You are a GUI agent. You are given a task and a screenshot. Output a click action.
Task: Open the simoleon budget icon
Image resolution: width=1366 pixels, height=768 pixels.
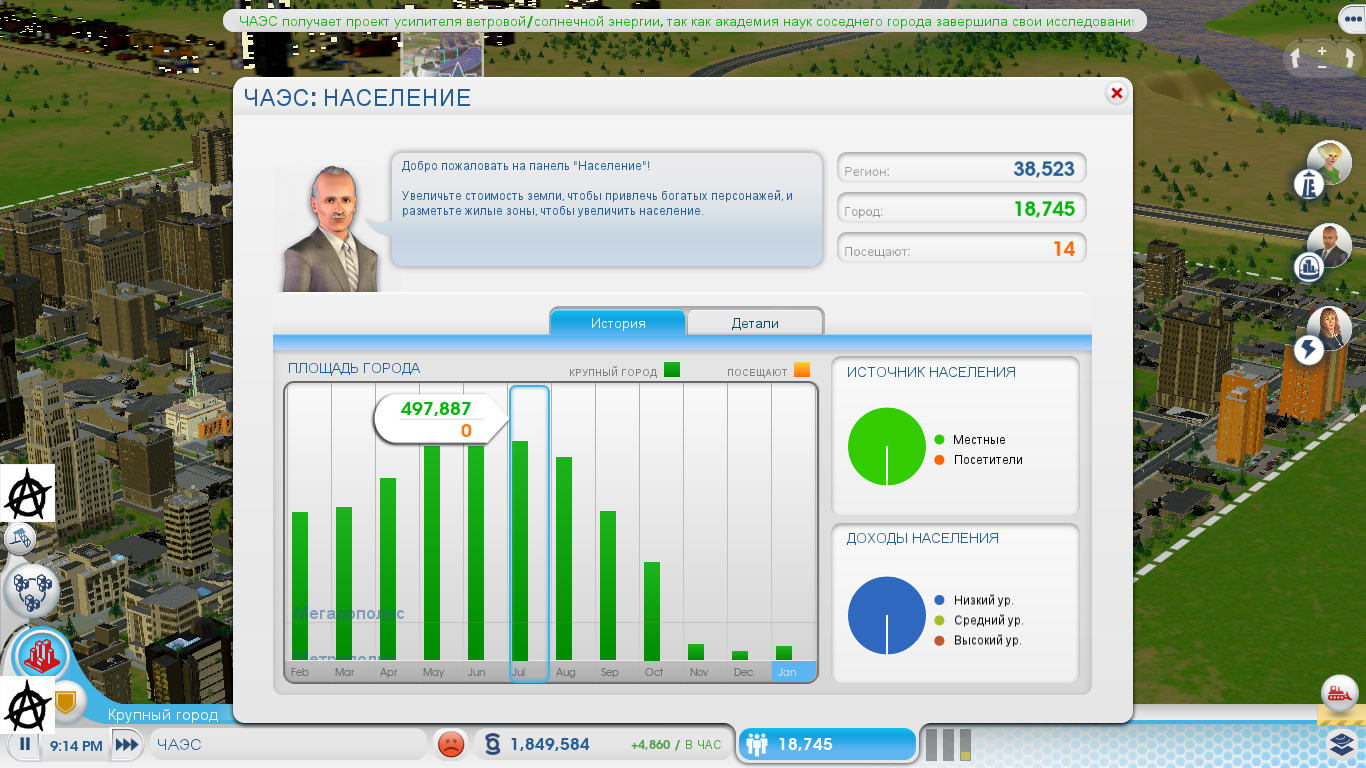click(491, 745)
